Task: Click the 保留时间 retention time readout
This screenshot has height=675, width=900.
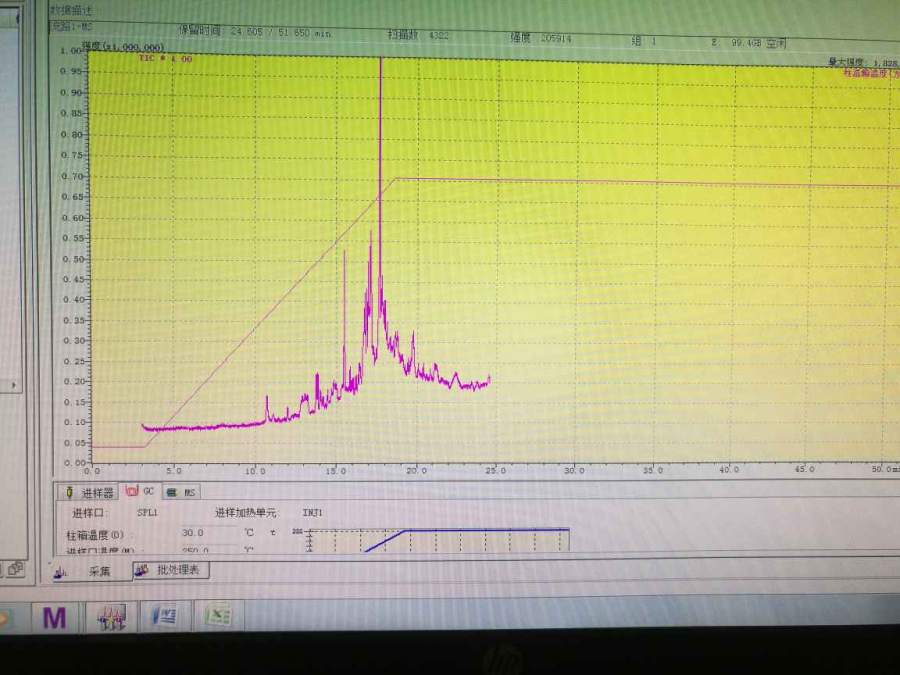Action: 255,32
